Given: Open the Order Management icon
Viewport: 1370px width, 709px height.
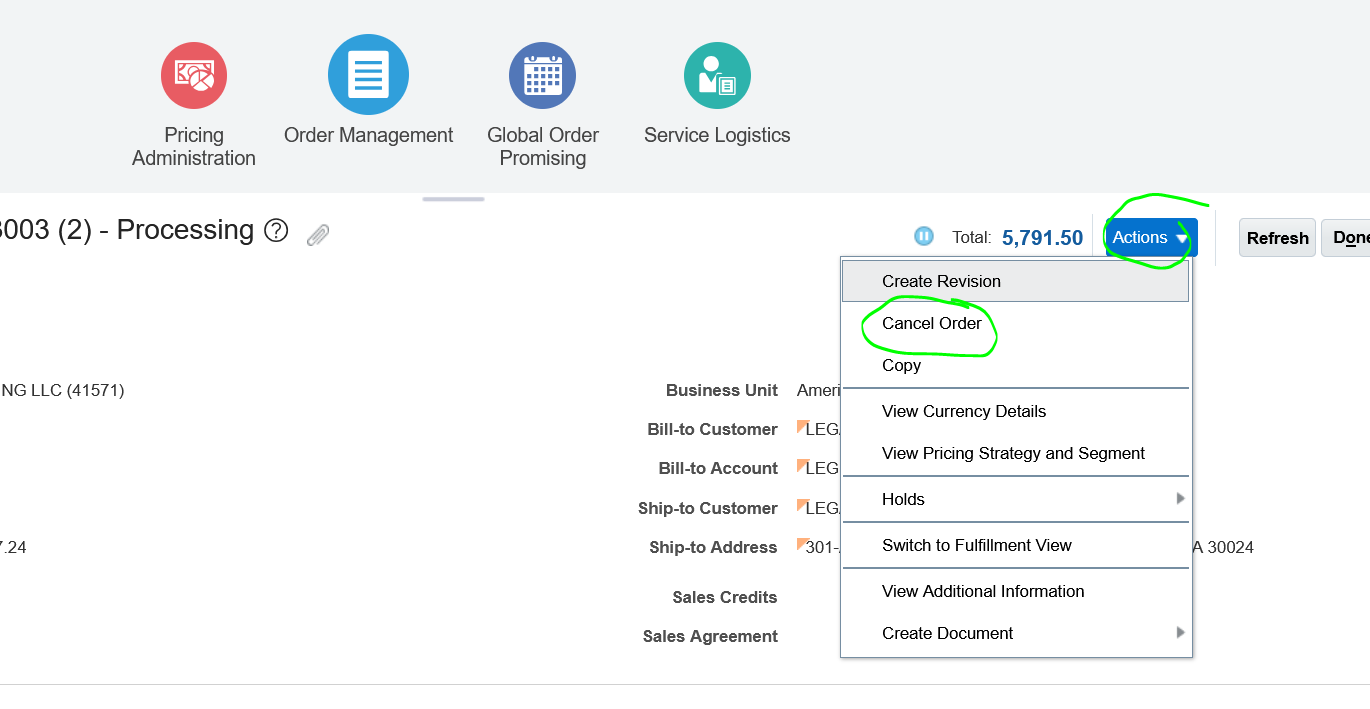Looking at the screenshot, I should tap(368, 75).
